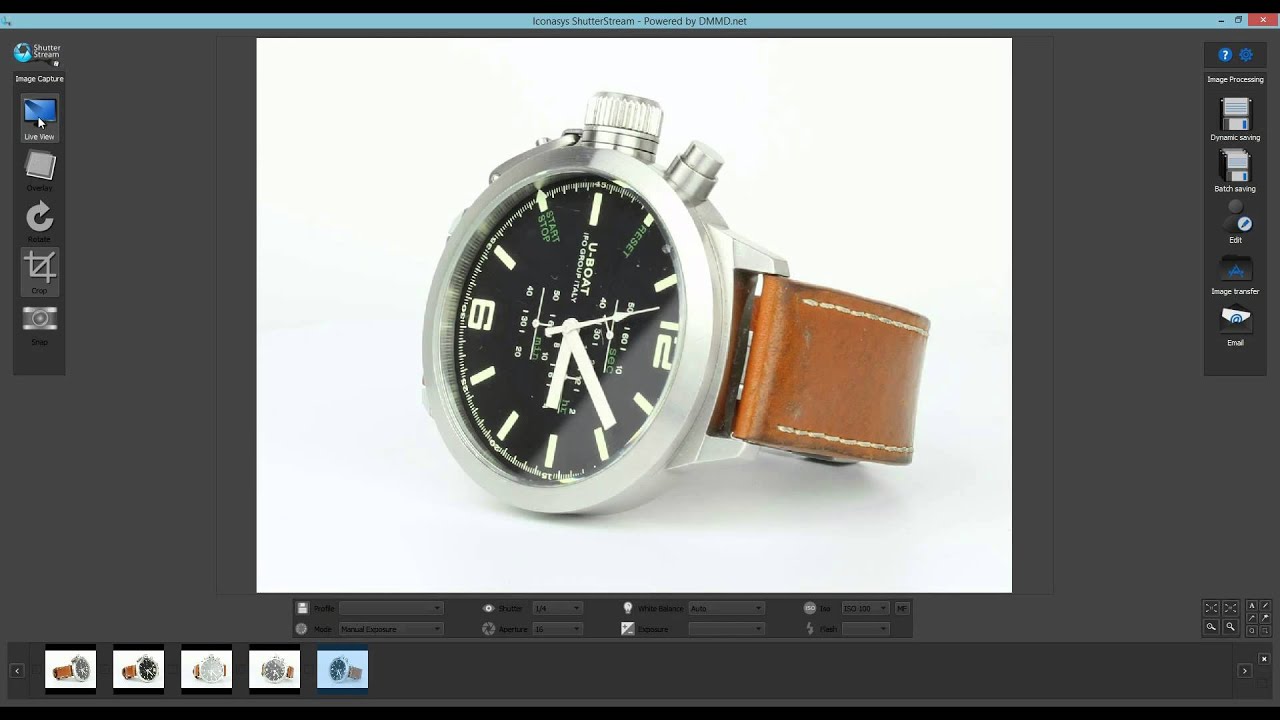Viewport: 1280px width, 720px height.
Task: Select the highlighted fifth watch thumbnail
Action: point(342,669)
